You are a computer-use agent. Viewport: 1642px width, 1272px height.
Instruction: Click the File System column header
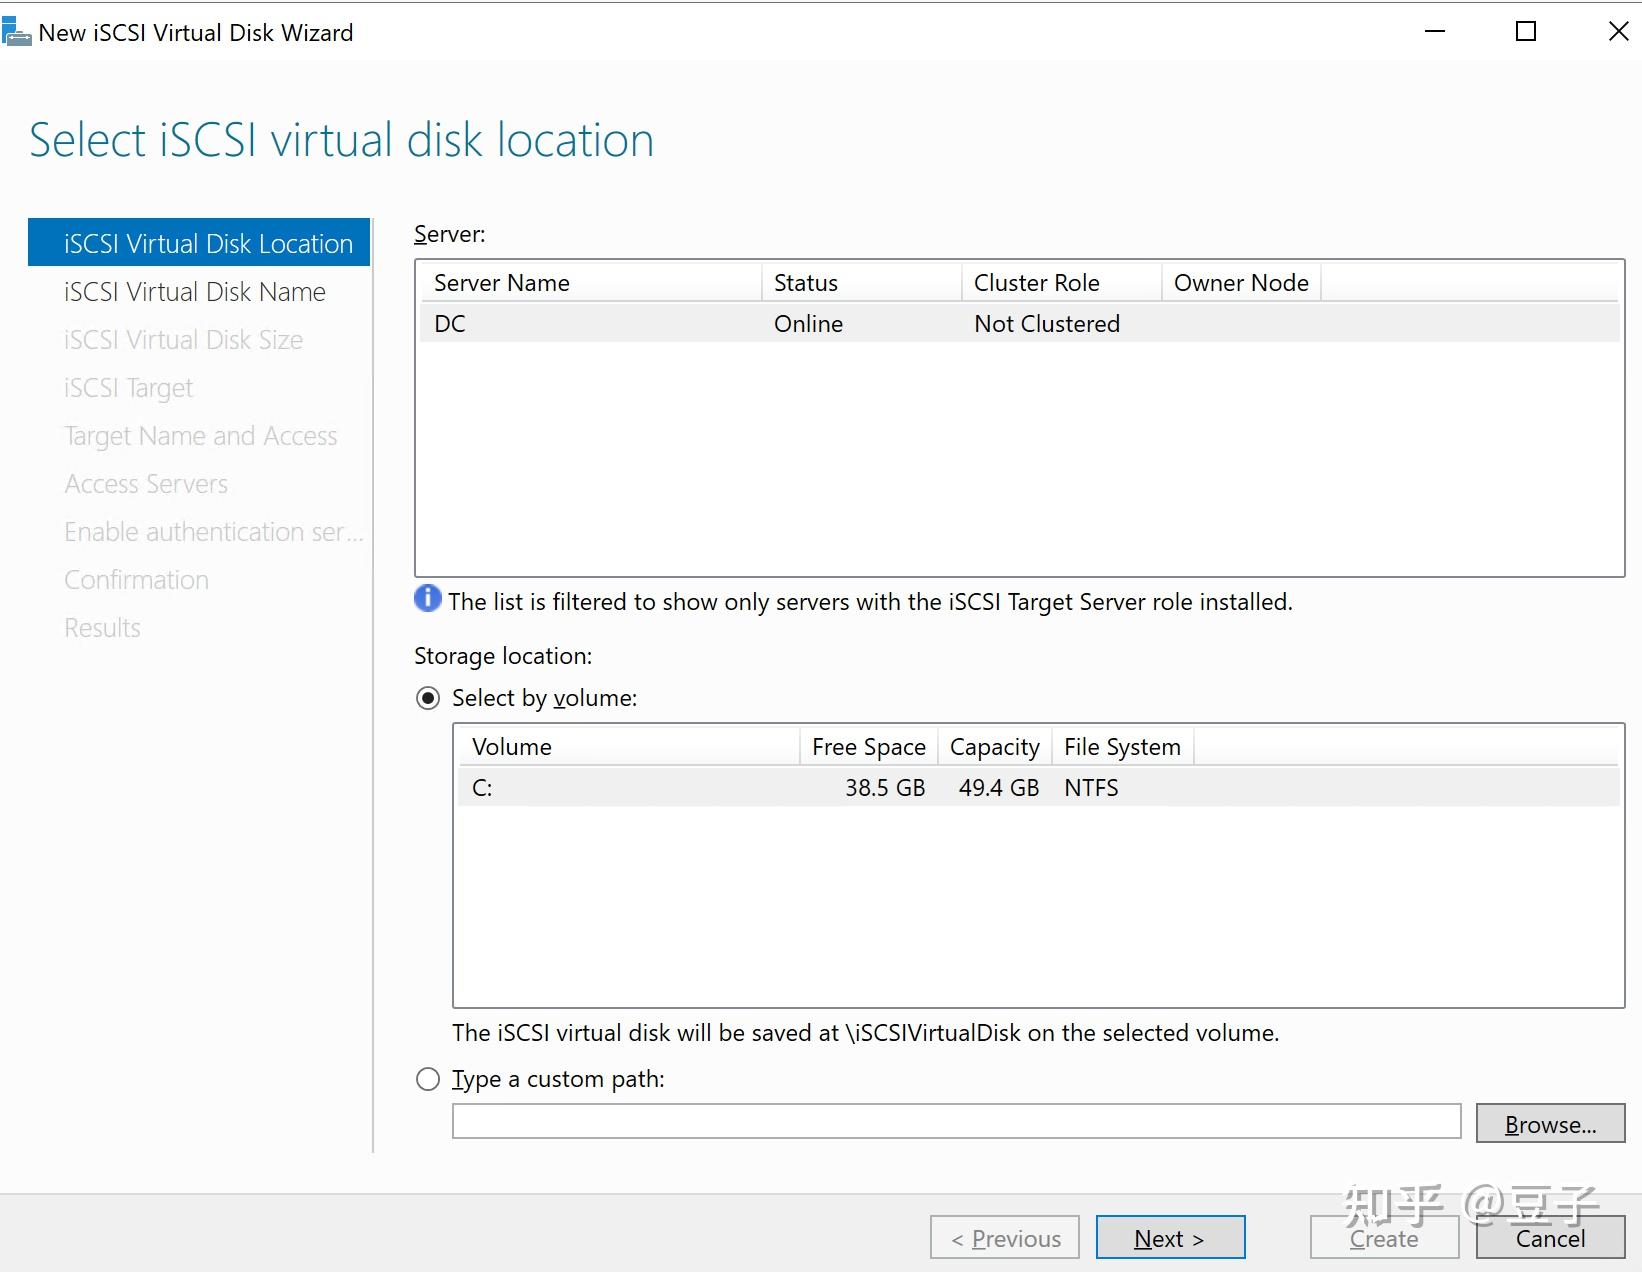tap(1122, 747)
